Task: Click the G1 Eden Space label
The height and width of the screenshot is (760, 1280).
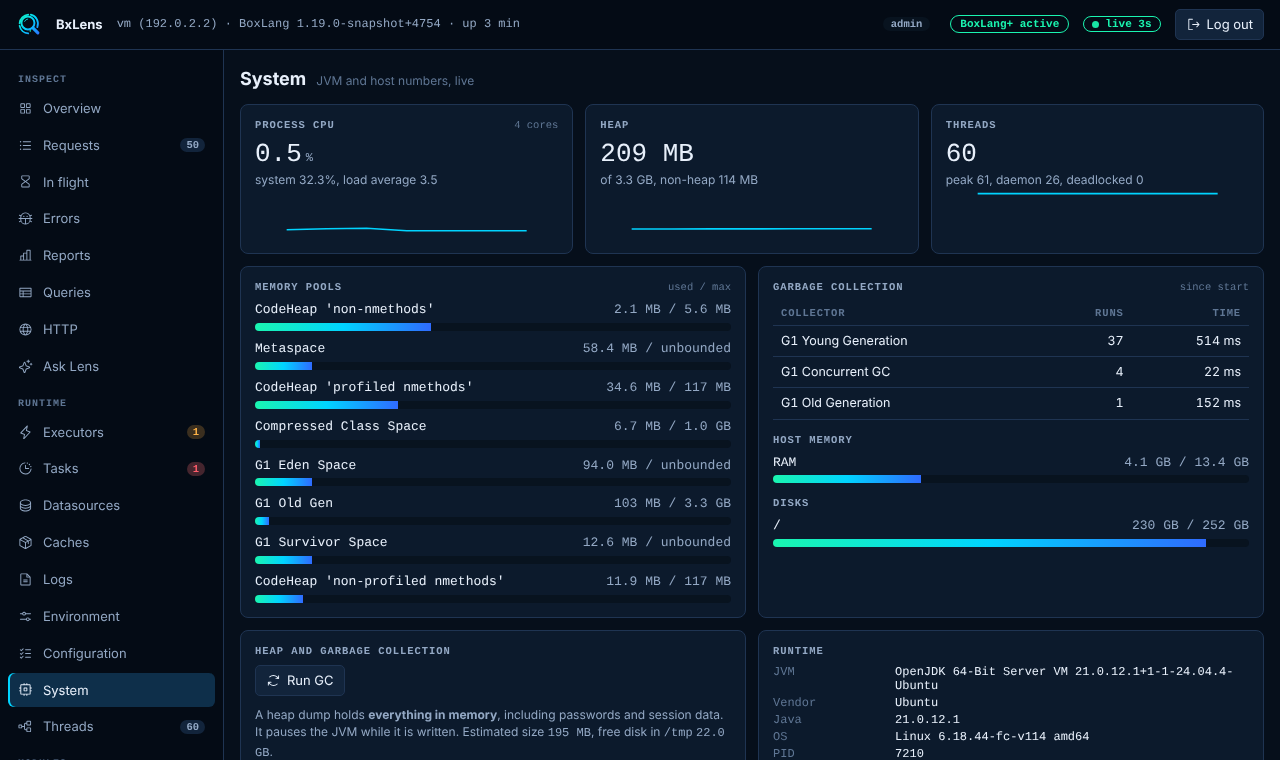Action: (305, 465)
